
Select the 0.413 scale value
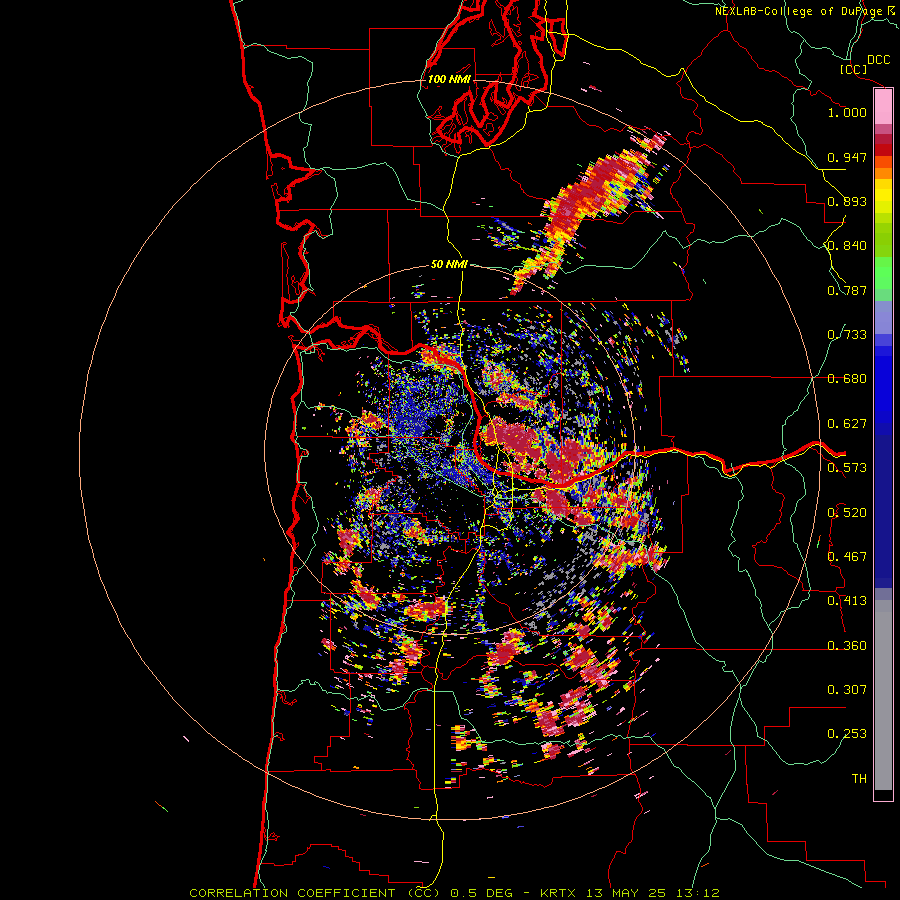[x=847, y=601]
